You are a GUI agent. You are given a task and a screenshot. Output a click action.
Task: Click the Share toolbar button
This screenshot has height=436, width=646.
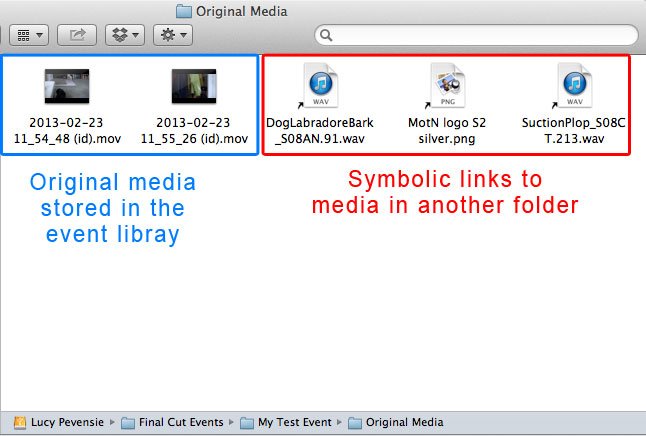(x=77, y=35)
